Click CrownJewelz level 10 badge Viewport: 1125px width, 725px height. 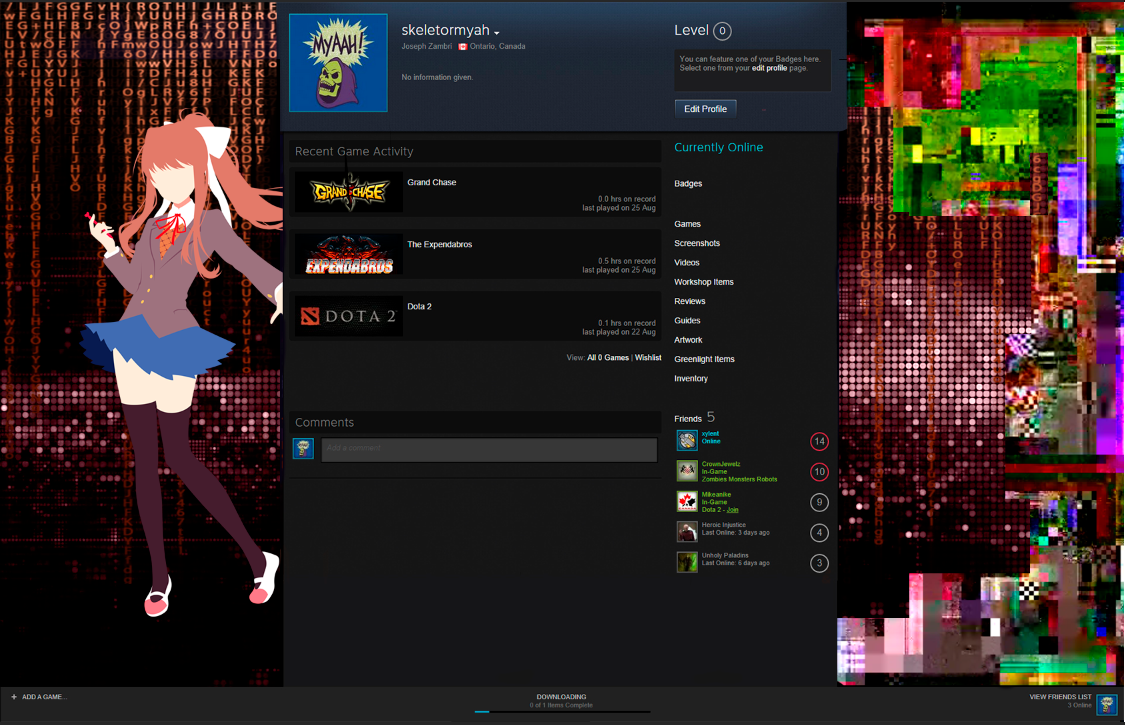(819, 472)
